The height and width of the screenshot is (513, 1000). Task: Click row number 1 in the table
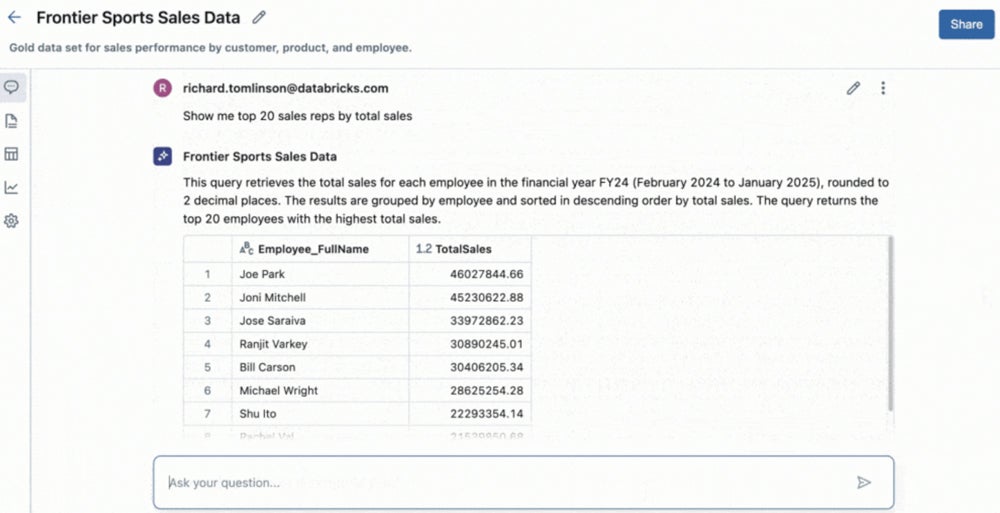tap(207, 274)
